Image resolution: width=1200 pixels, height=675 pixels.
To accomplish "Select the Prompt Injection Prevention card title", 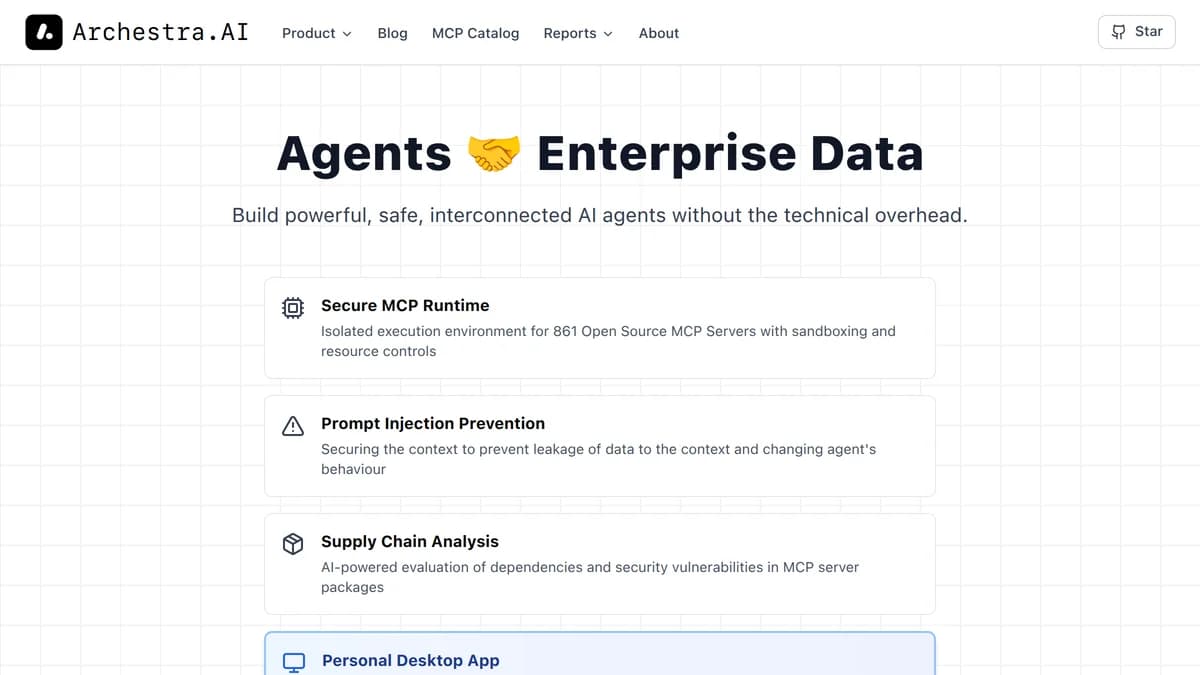I will point(433,424).
